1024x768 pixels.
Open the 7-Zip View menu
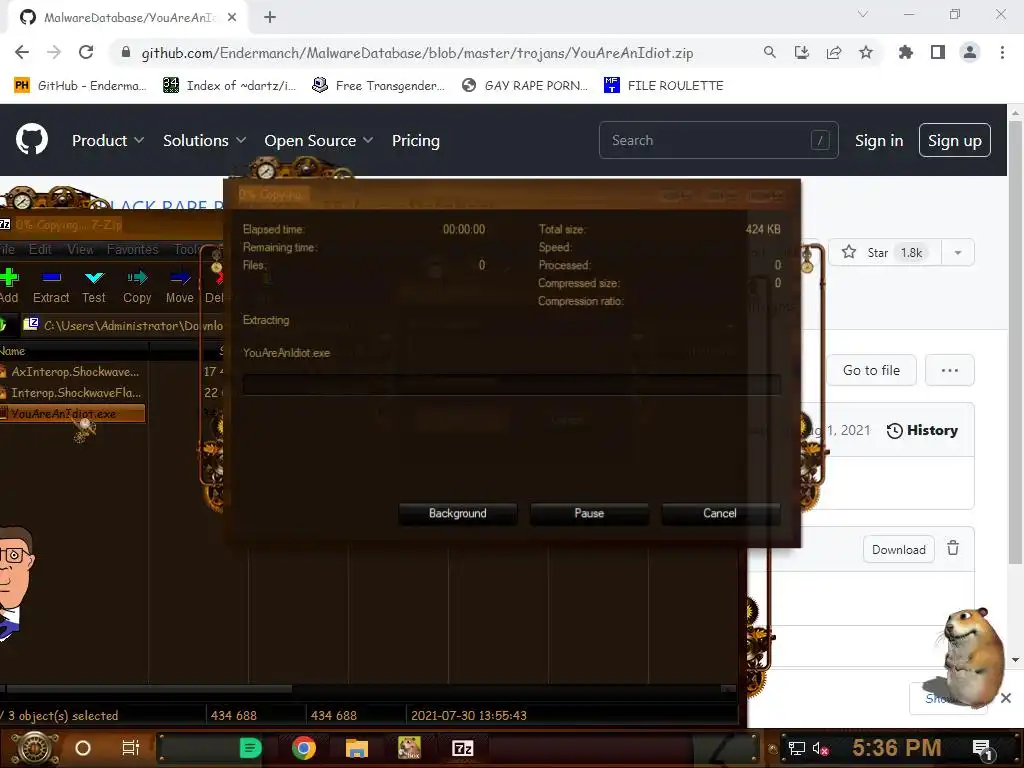pyautogui.click(x=80, y=249)
